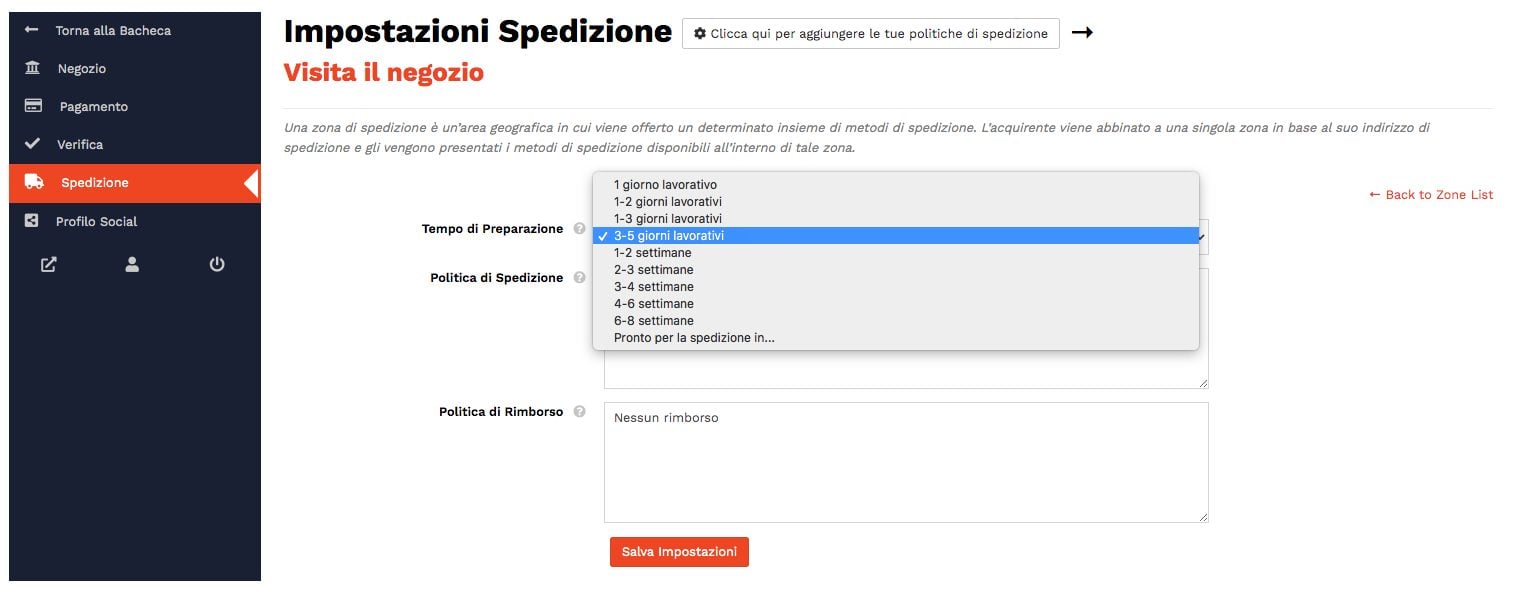Click the Salva Impostazioni button
The image size is (1534, 616).
(x=679, y=552)
